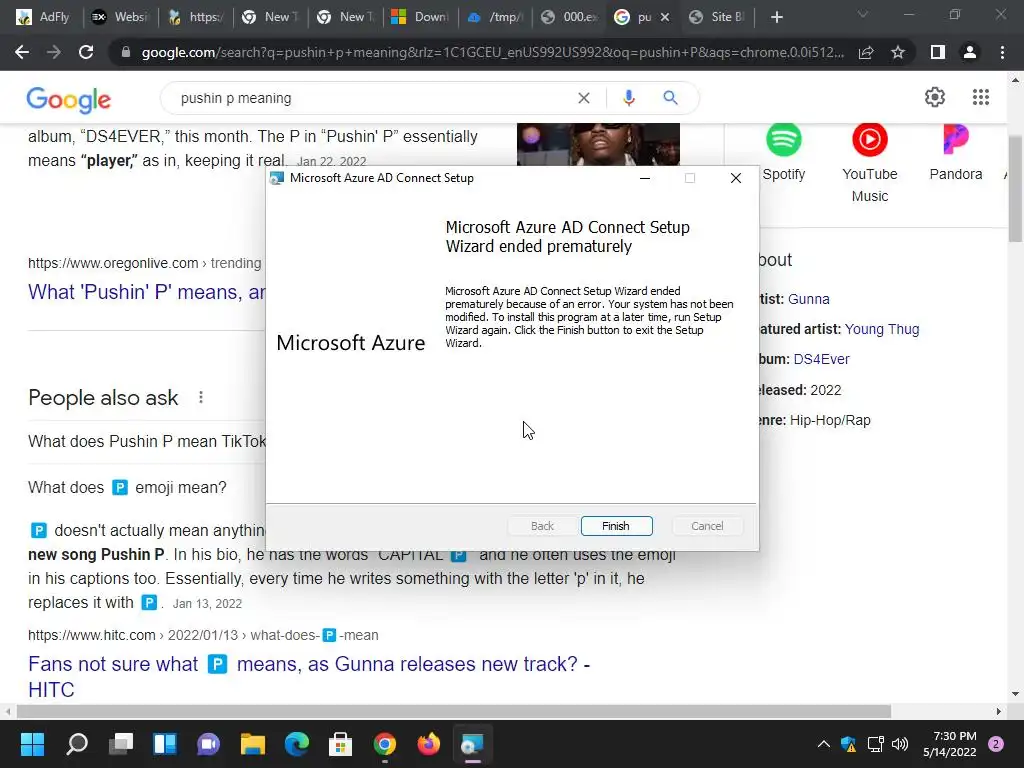Screen dimensions: 1024x768
Task: Open a new Chrome tab
Action: 776,17
